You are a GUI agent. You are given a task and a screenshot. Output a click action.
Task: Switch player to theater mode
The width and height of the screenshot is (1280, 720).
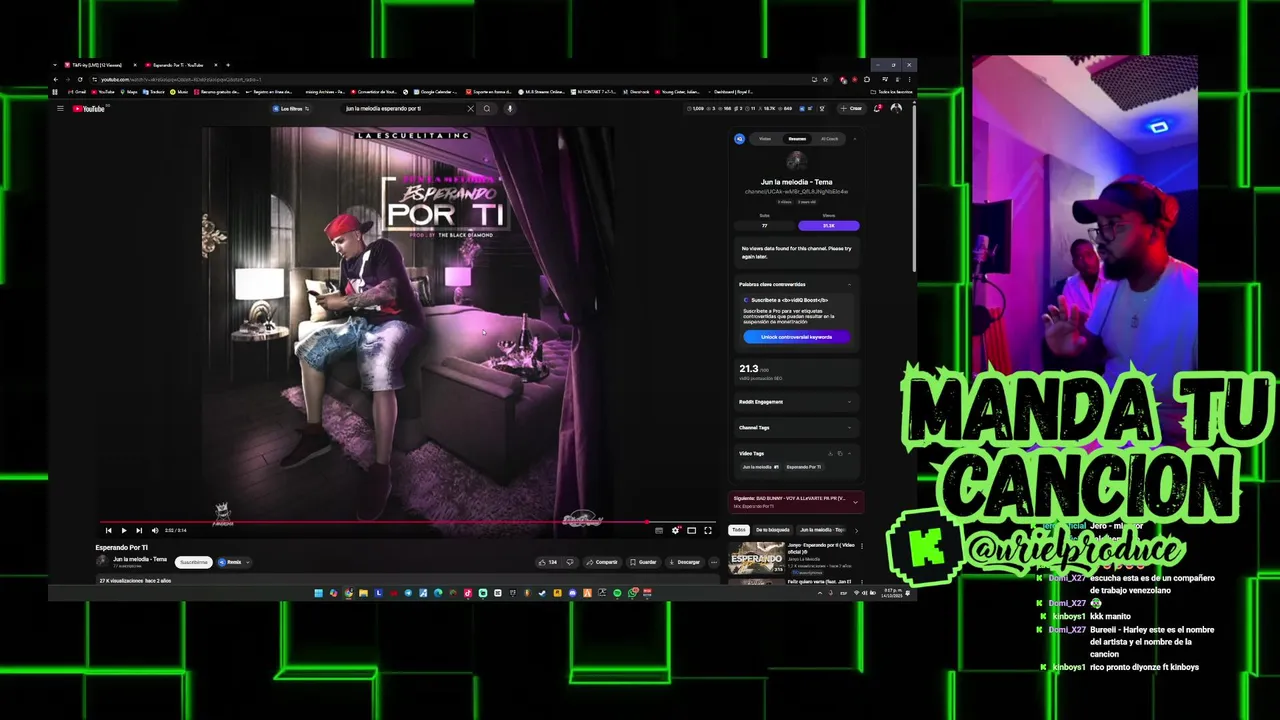(x=691, y=530)
